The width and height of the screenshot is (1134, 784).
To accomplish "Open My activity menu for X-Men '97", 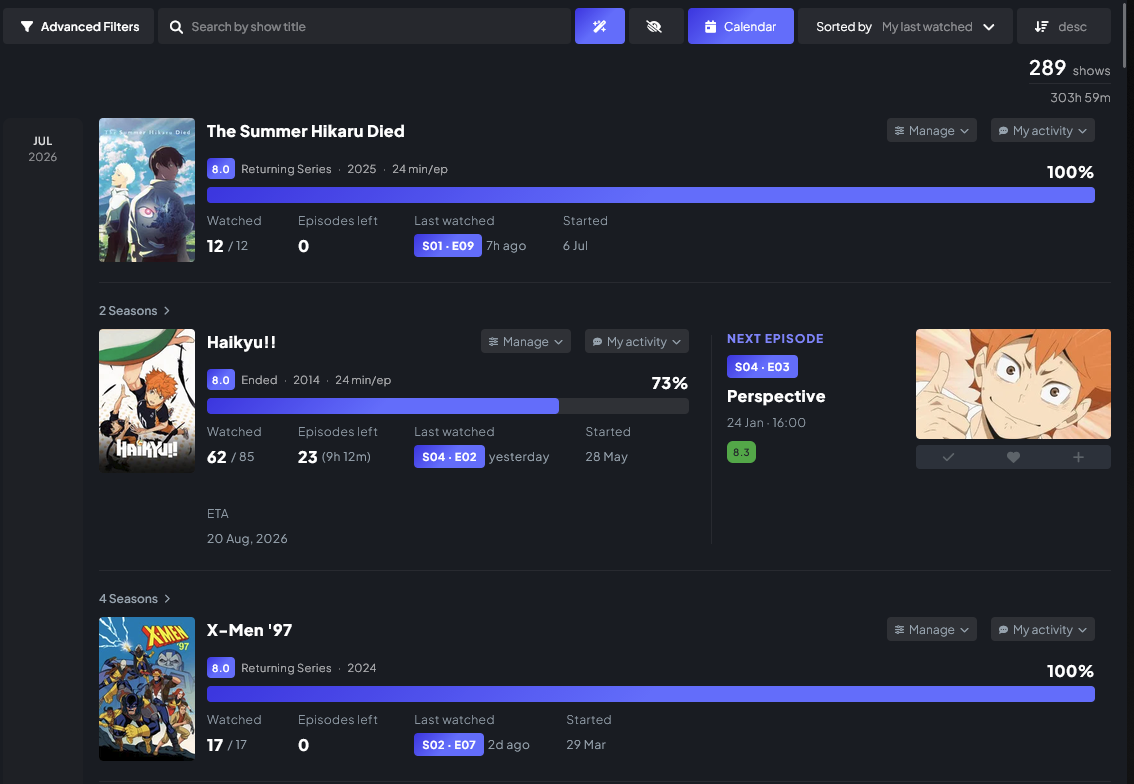I will coord(1042,629).
